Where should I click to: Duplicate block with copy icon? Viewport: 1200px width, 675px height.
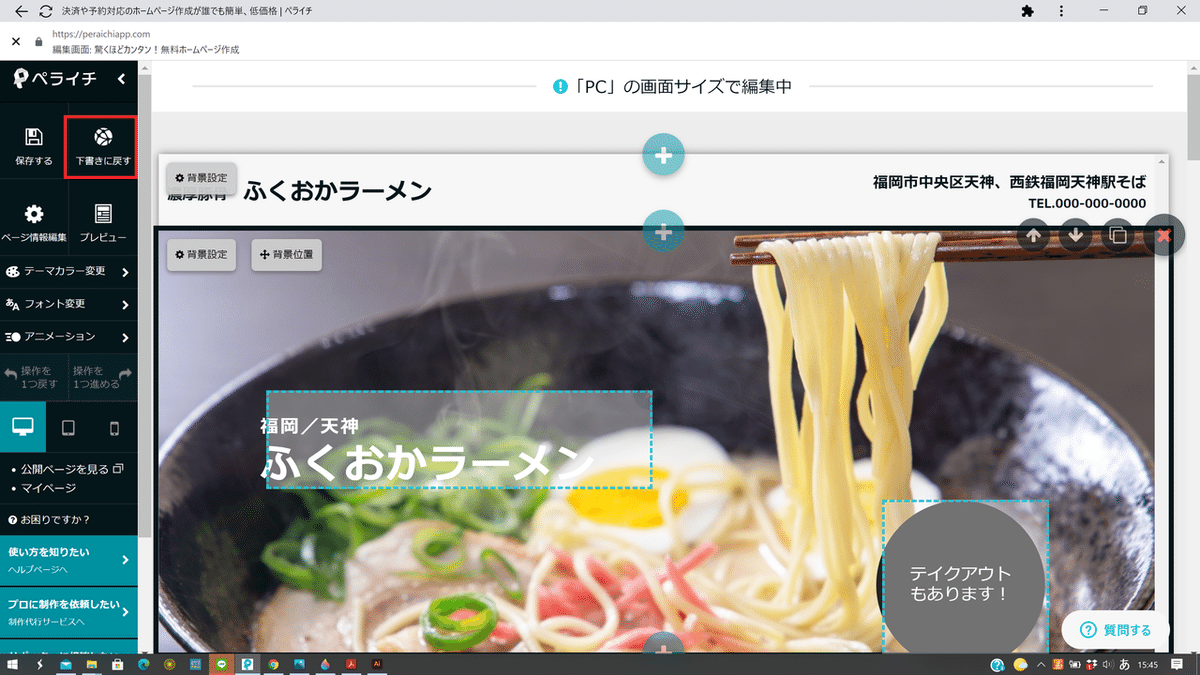[1118, 236]
